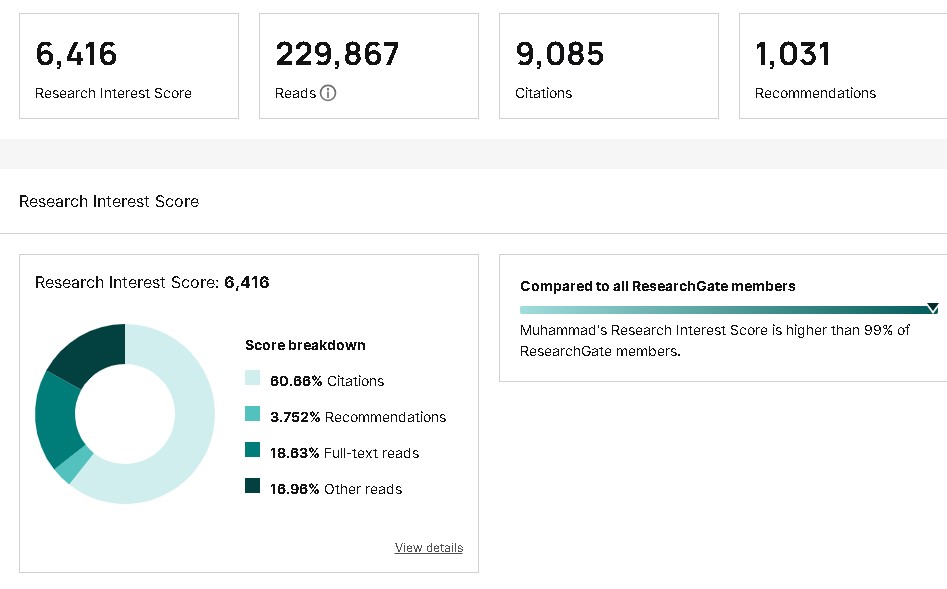Image resolution: width=947 pixels, height=589 pixels.
Task: Click the Full-text reads legend color square
Action: tap(253, 451)
